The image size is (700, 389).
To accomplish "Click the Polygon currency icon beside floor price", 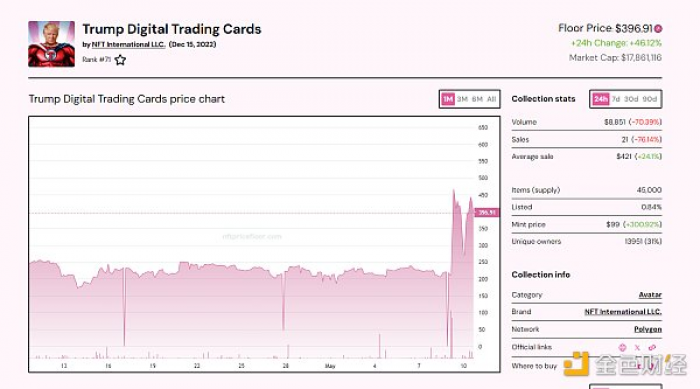I will click(658, 29).
